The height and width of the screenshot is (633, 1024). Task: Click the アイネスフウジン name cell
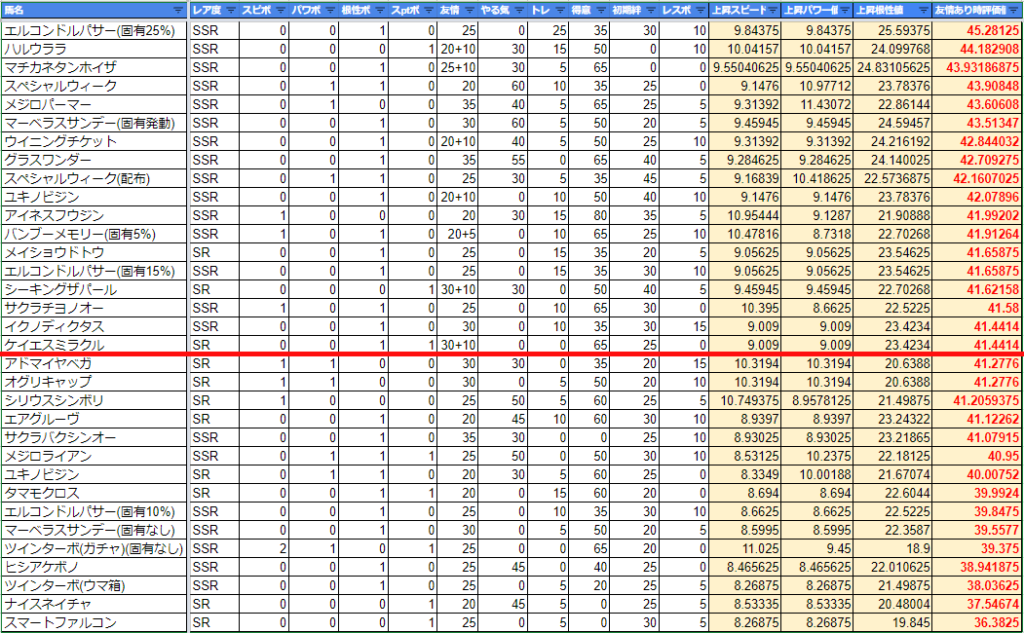pyautogui.click(x=95, y=216)
